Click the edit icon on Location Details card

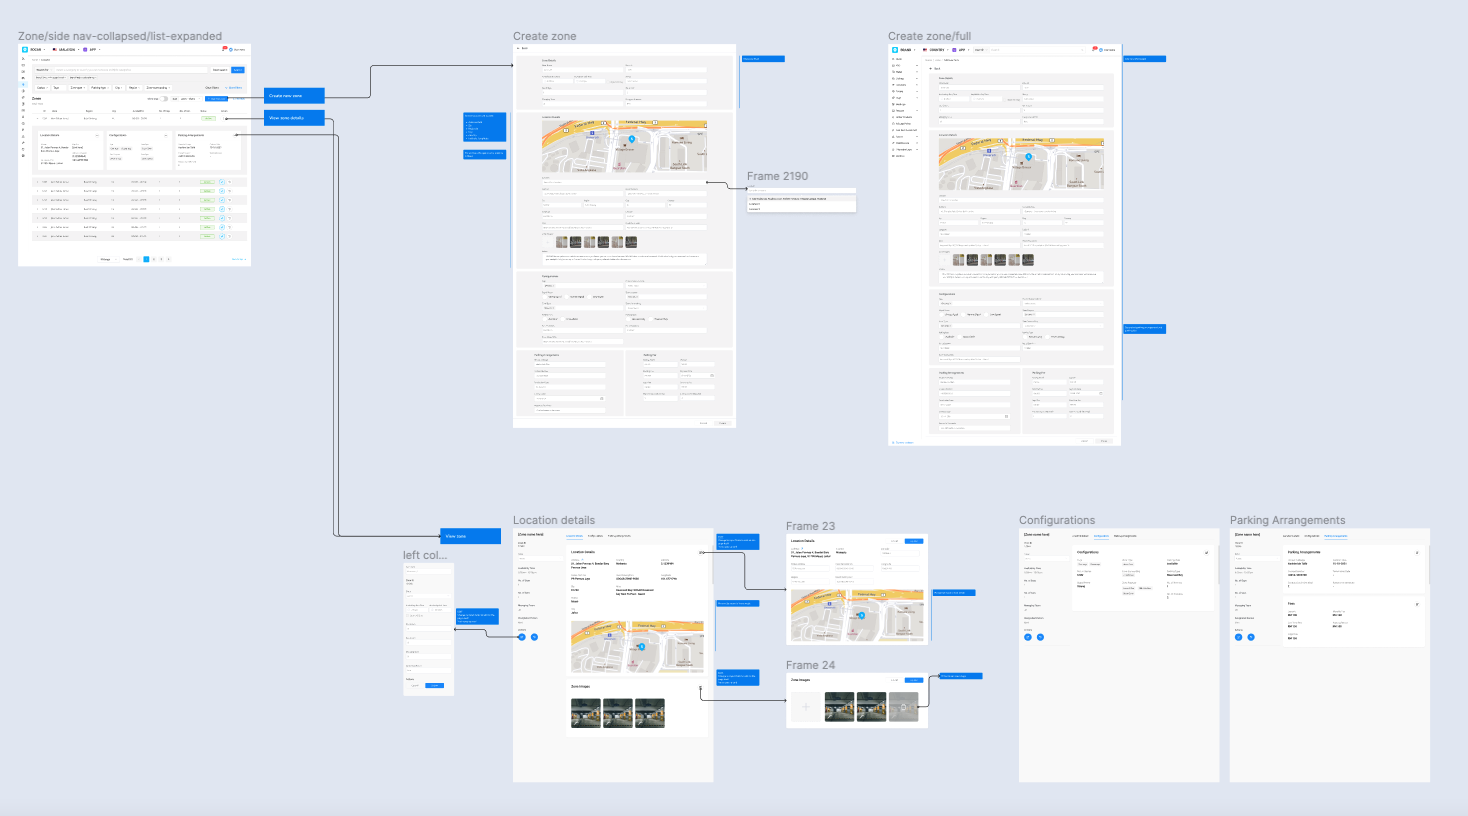pos(700,552)
